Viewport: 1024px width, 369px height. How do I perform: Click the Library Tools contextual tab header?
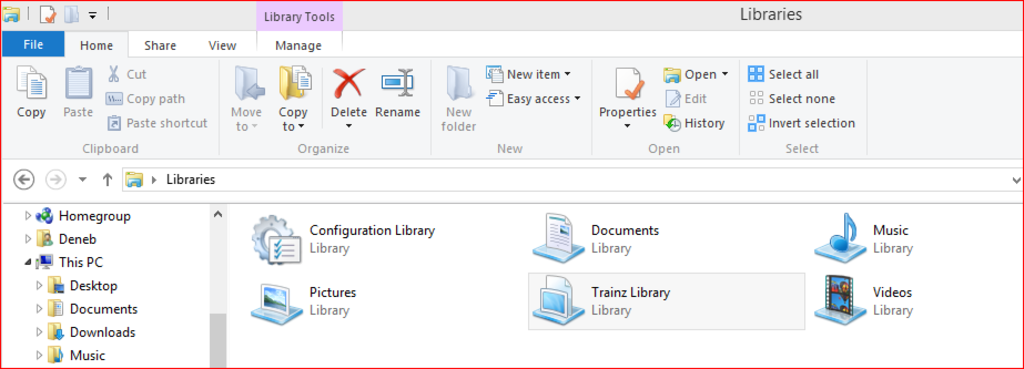299,16
